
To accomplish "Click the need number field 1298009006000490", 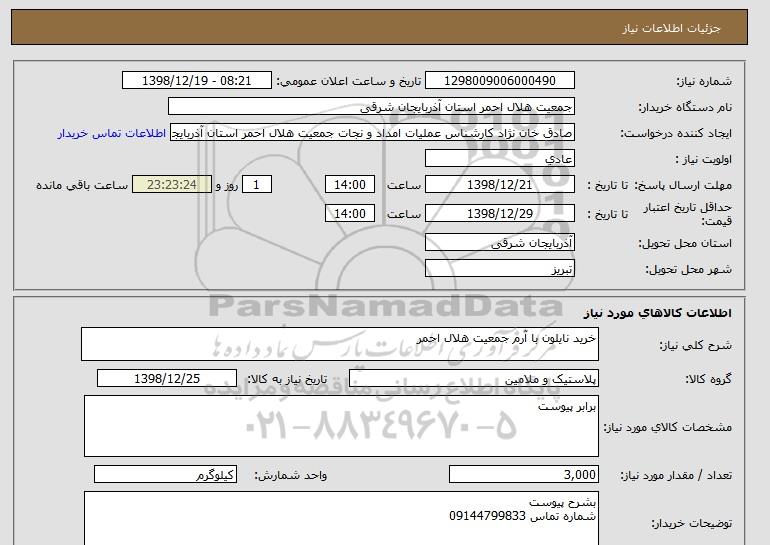I will tap(499, 81).
